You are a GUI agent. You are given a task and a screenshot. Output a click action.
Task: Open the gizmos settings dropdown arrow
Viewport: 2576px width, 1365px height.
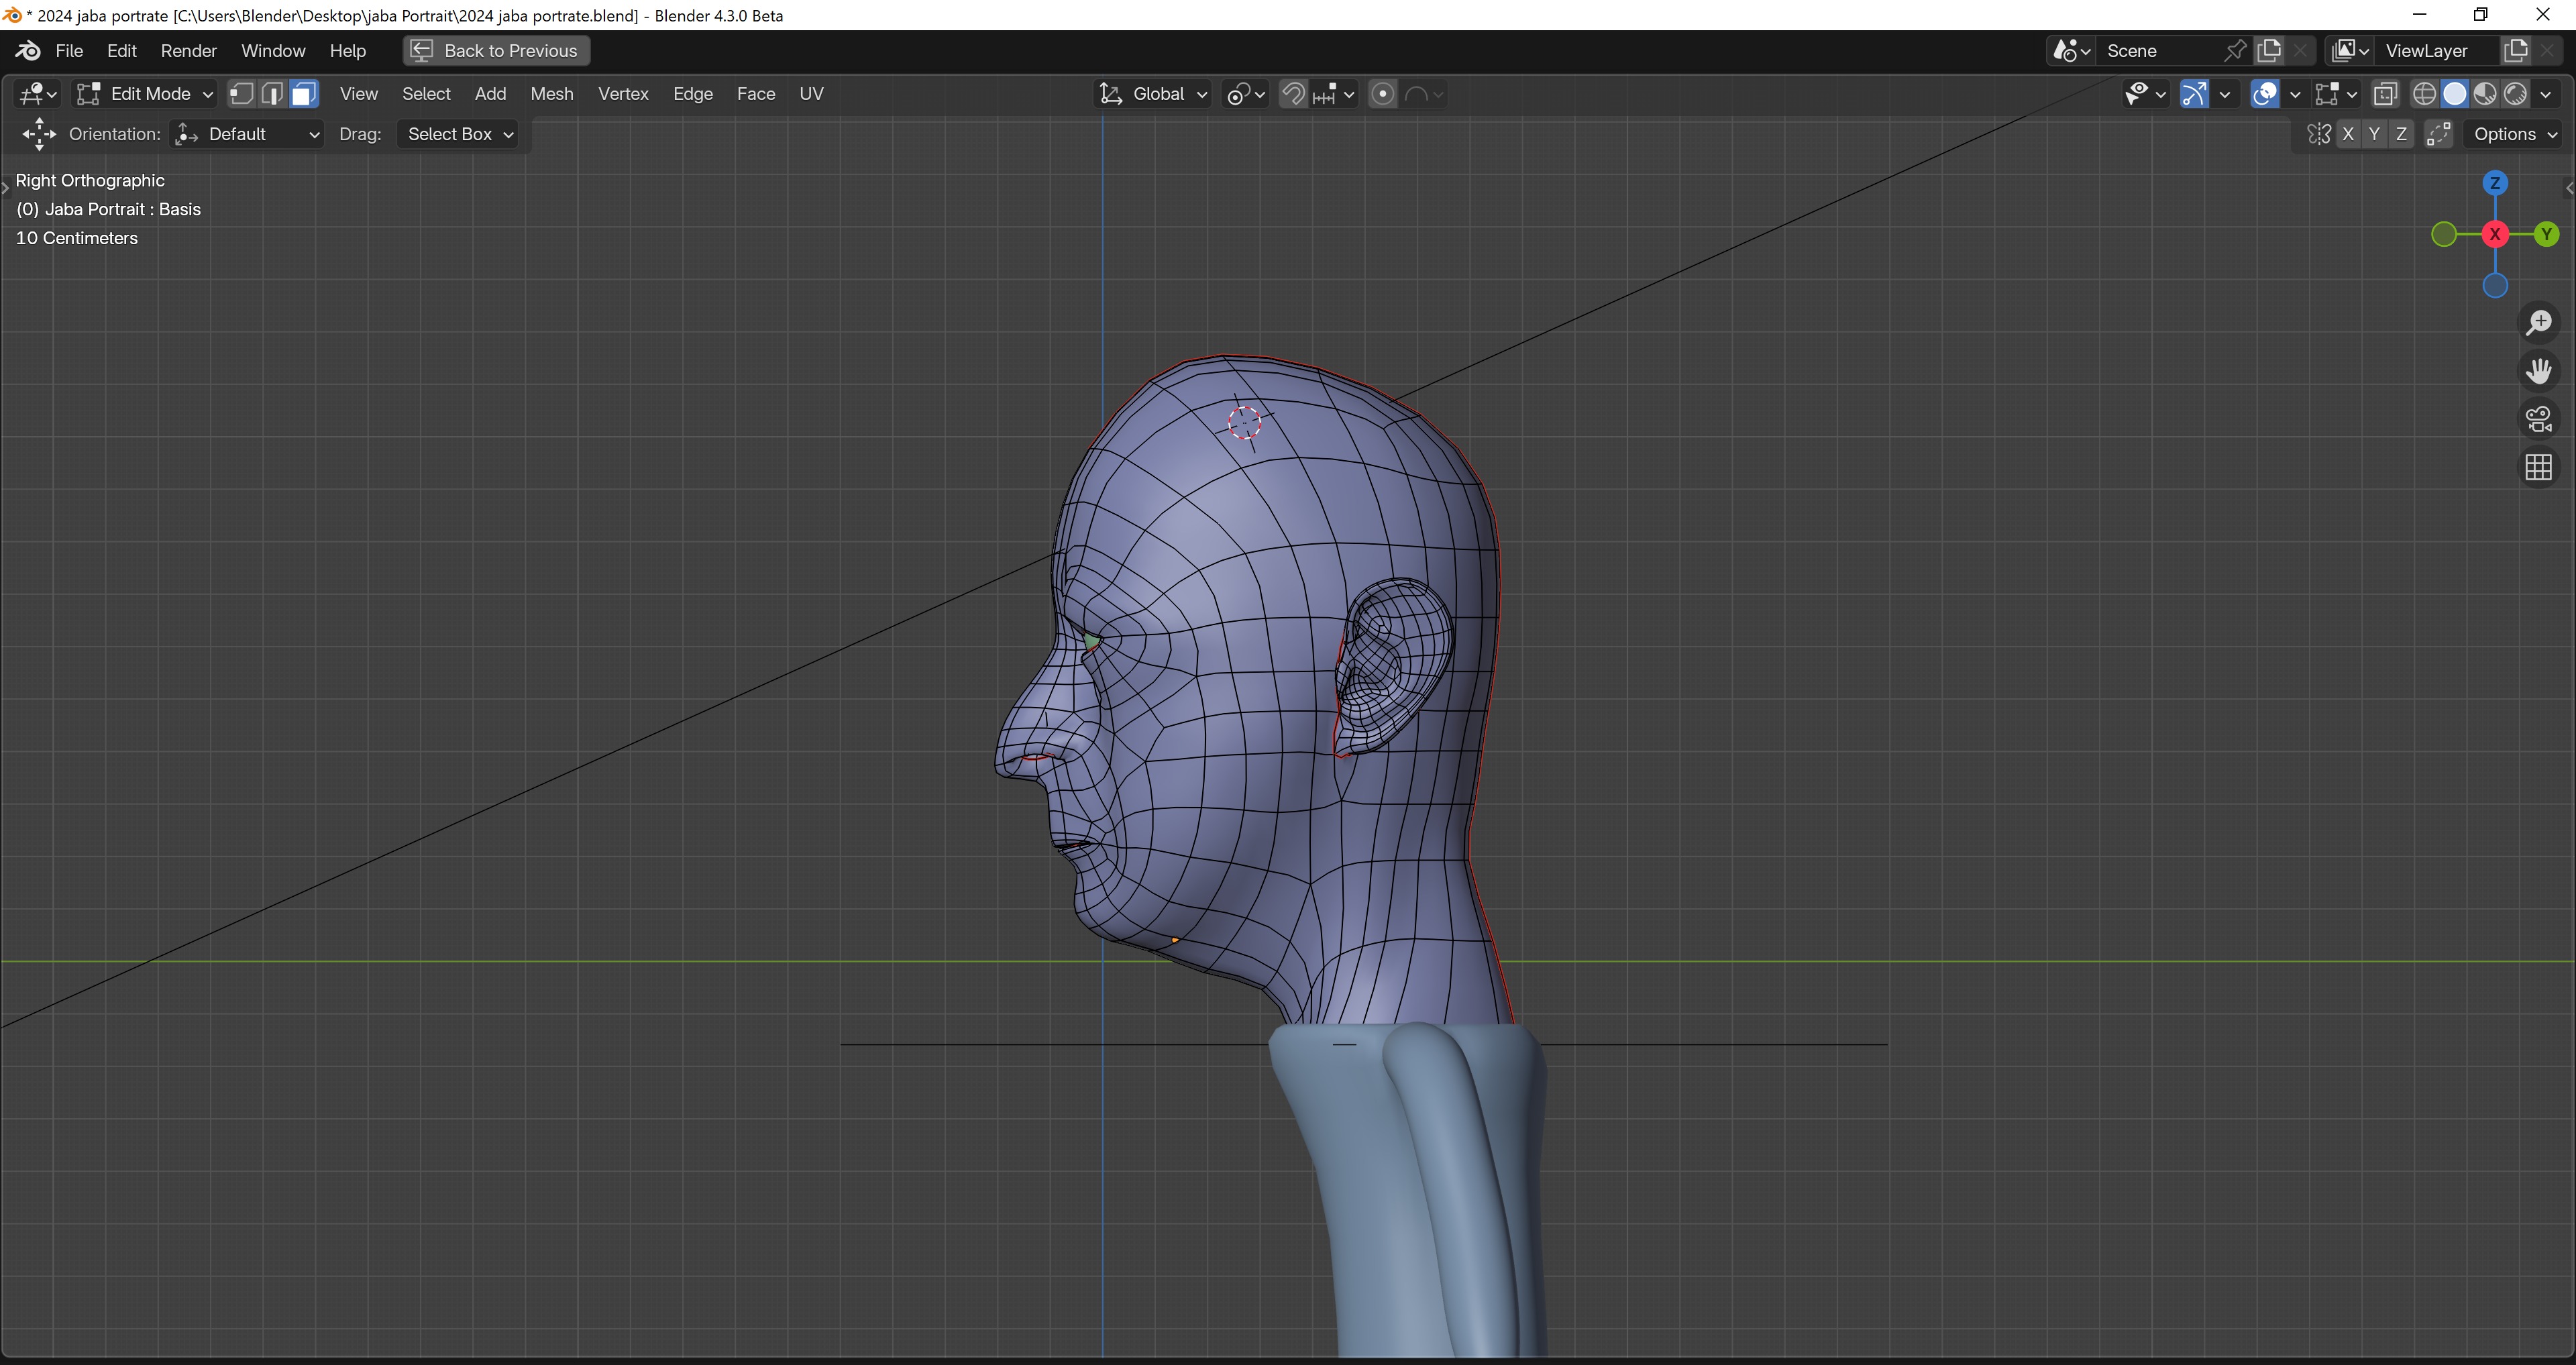[2224, 93]
